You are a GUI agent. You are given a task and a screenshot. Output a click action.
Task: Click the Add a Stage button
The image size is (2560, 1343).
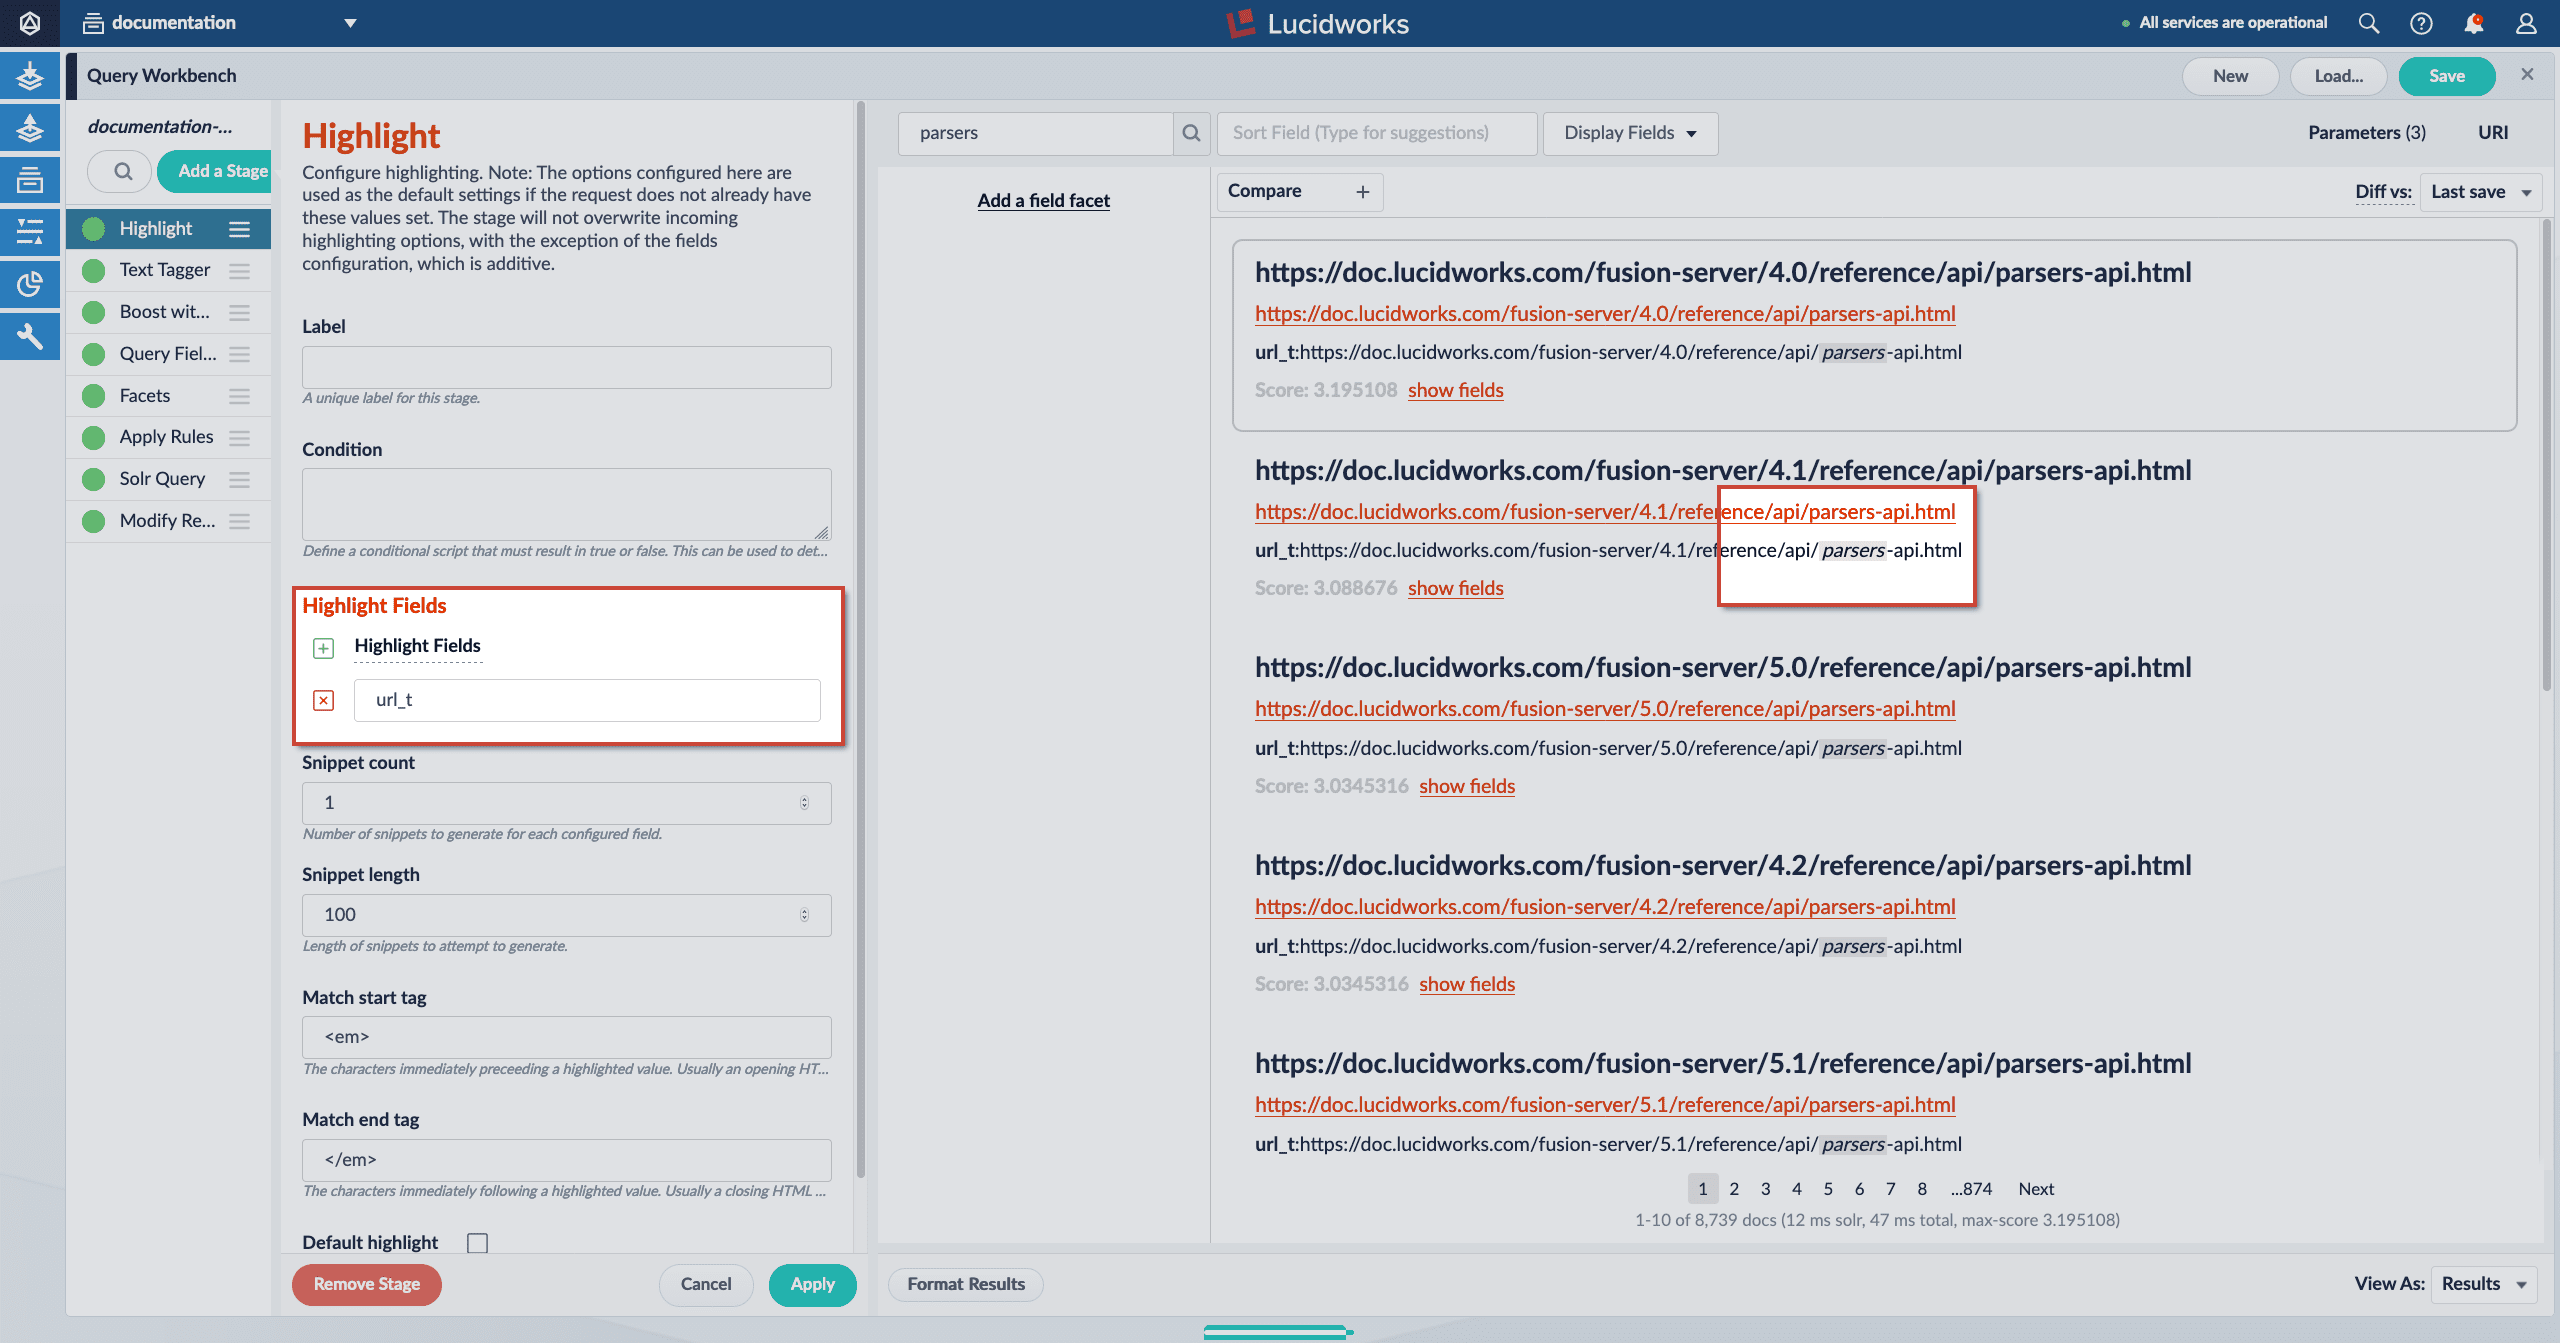click(x=214, y=171)
